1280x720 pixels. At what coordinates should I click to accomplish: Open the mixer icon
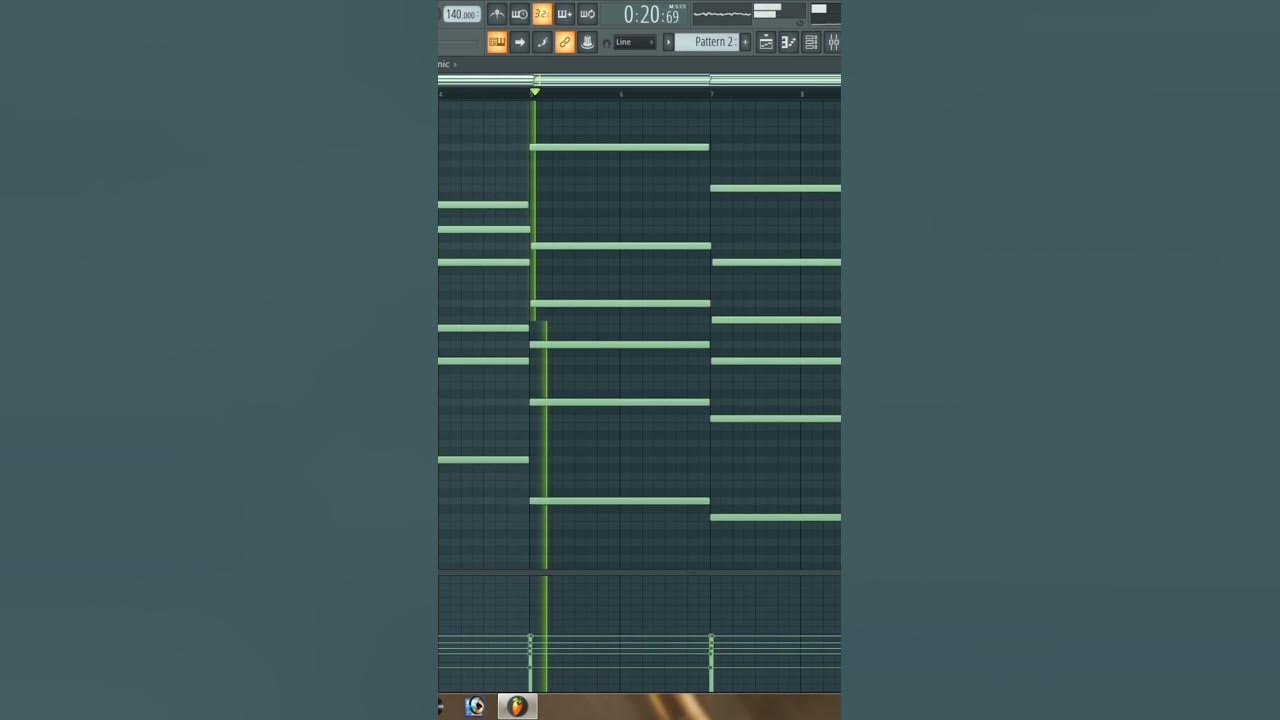coord(833,42)
